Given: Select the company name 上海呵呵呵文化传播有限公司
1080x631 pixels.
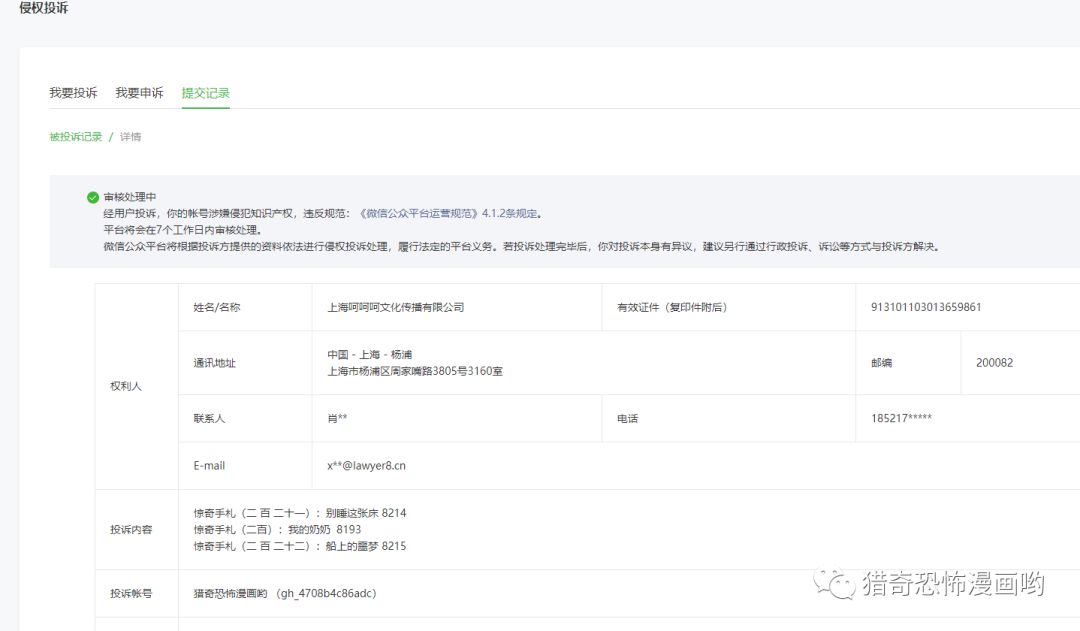Looking at the screenshot, I should click(x=395, y=307).
